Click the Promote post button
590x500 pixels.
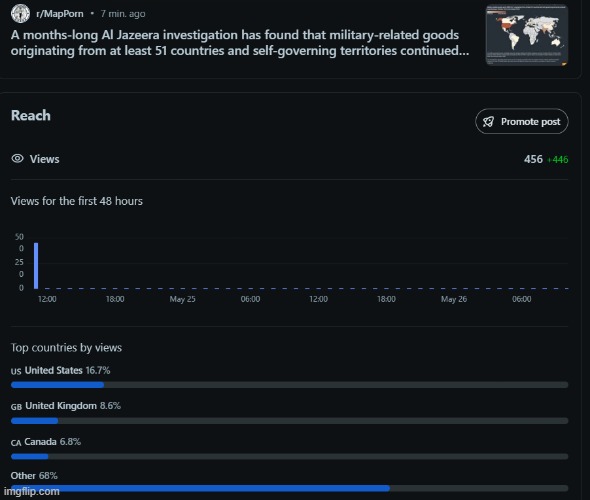pyautogui.click(x=522, y=121)
